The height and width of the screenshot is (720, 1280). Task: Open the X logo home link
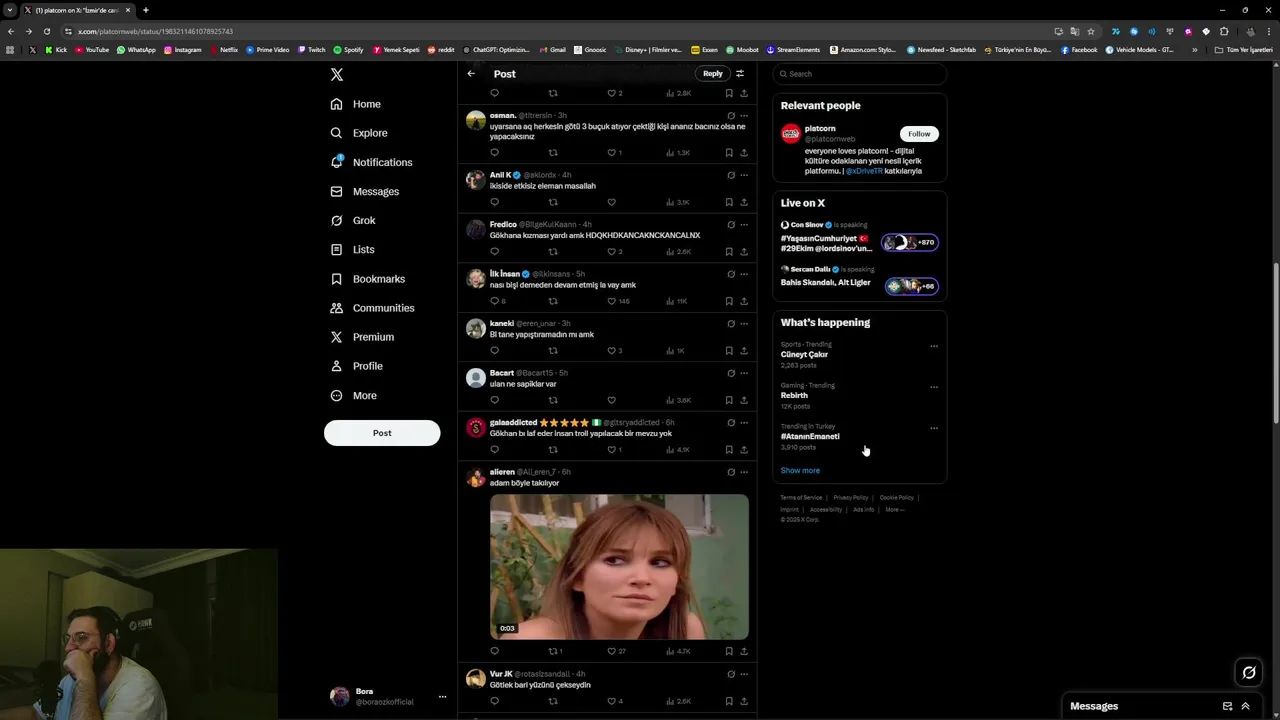pos(337,75)
